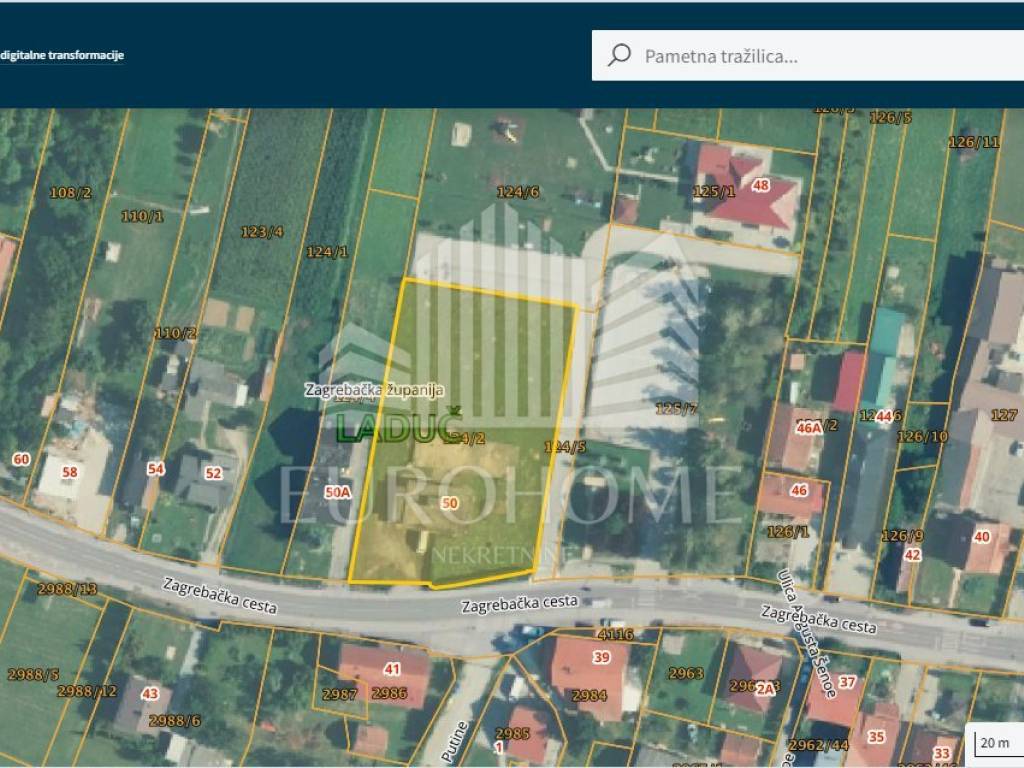Select house number 50 marker in highlighted parcel
Screen dimensions: 1024x768
tap(449, 504)
